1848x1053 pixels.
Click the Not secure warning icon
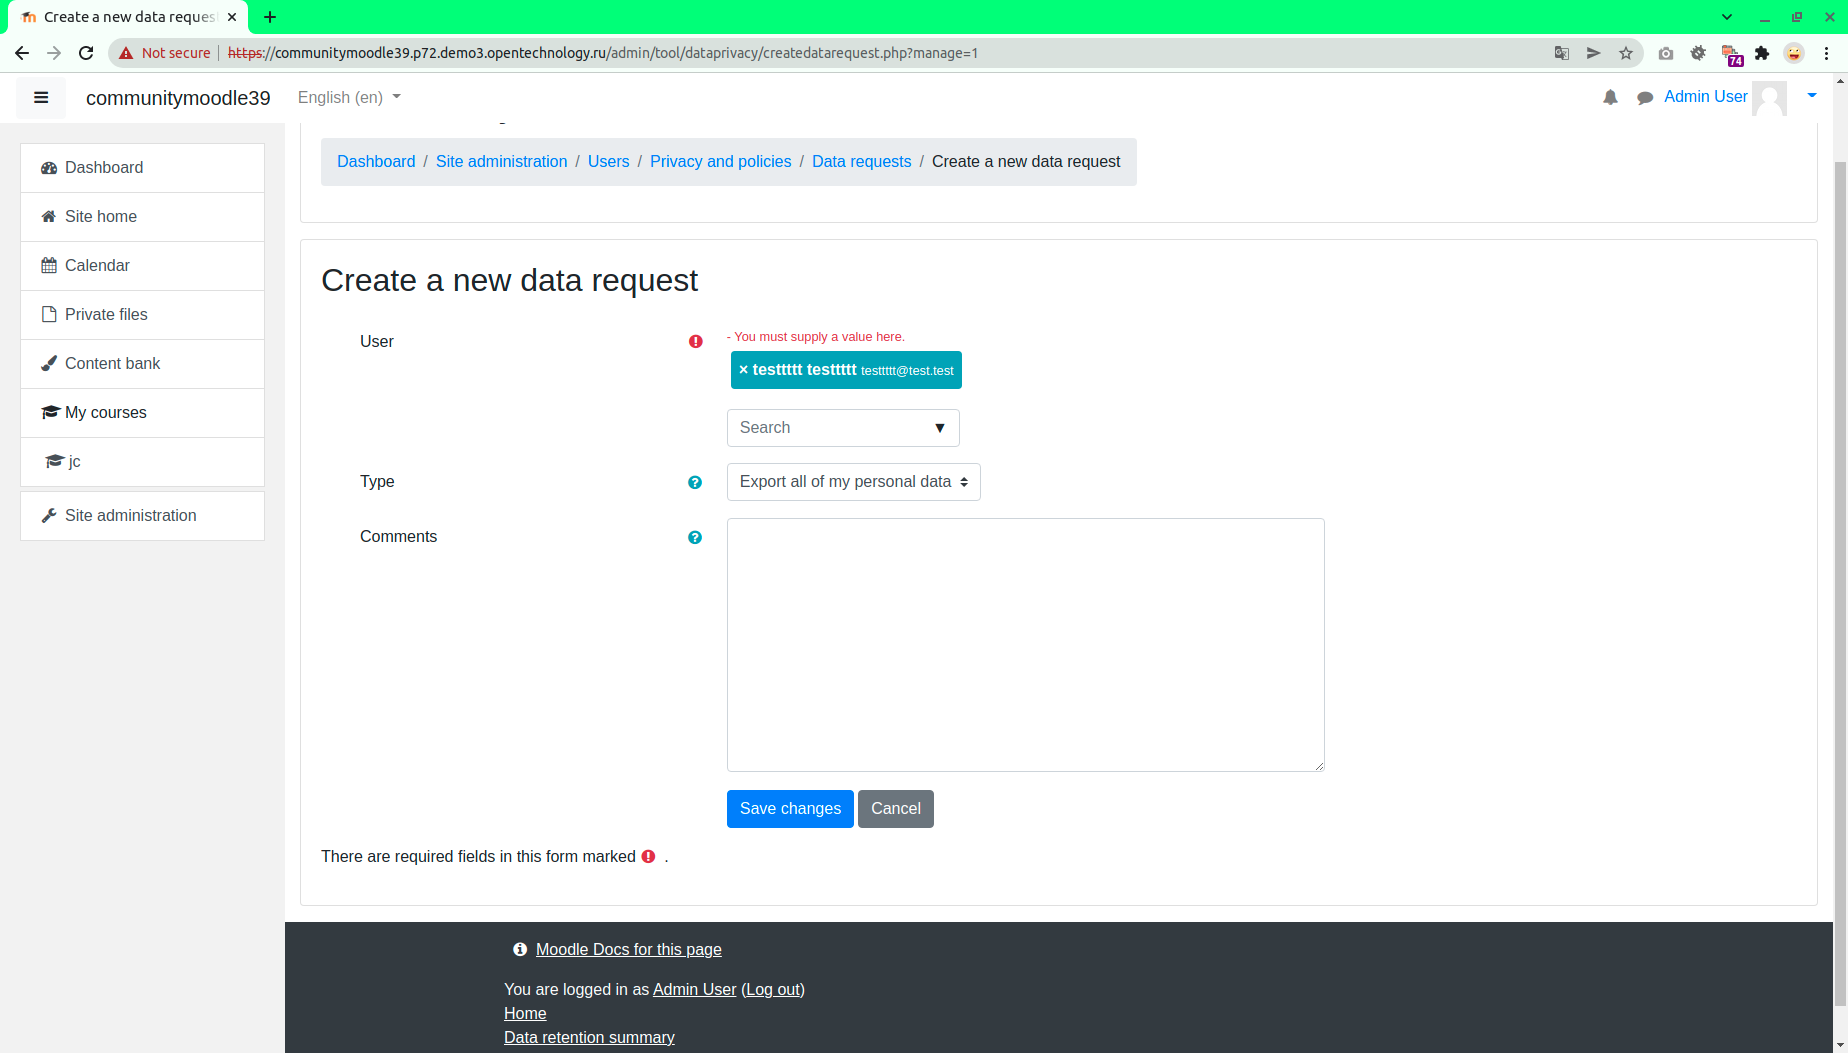[126, 53]
